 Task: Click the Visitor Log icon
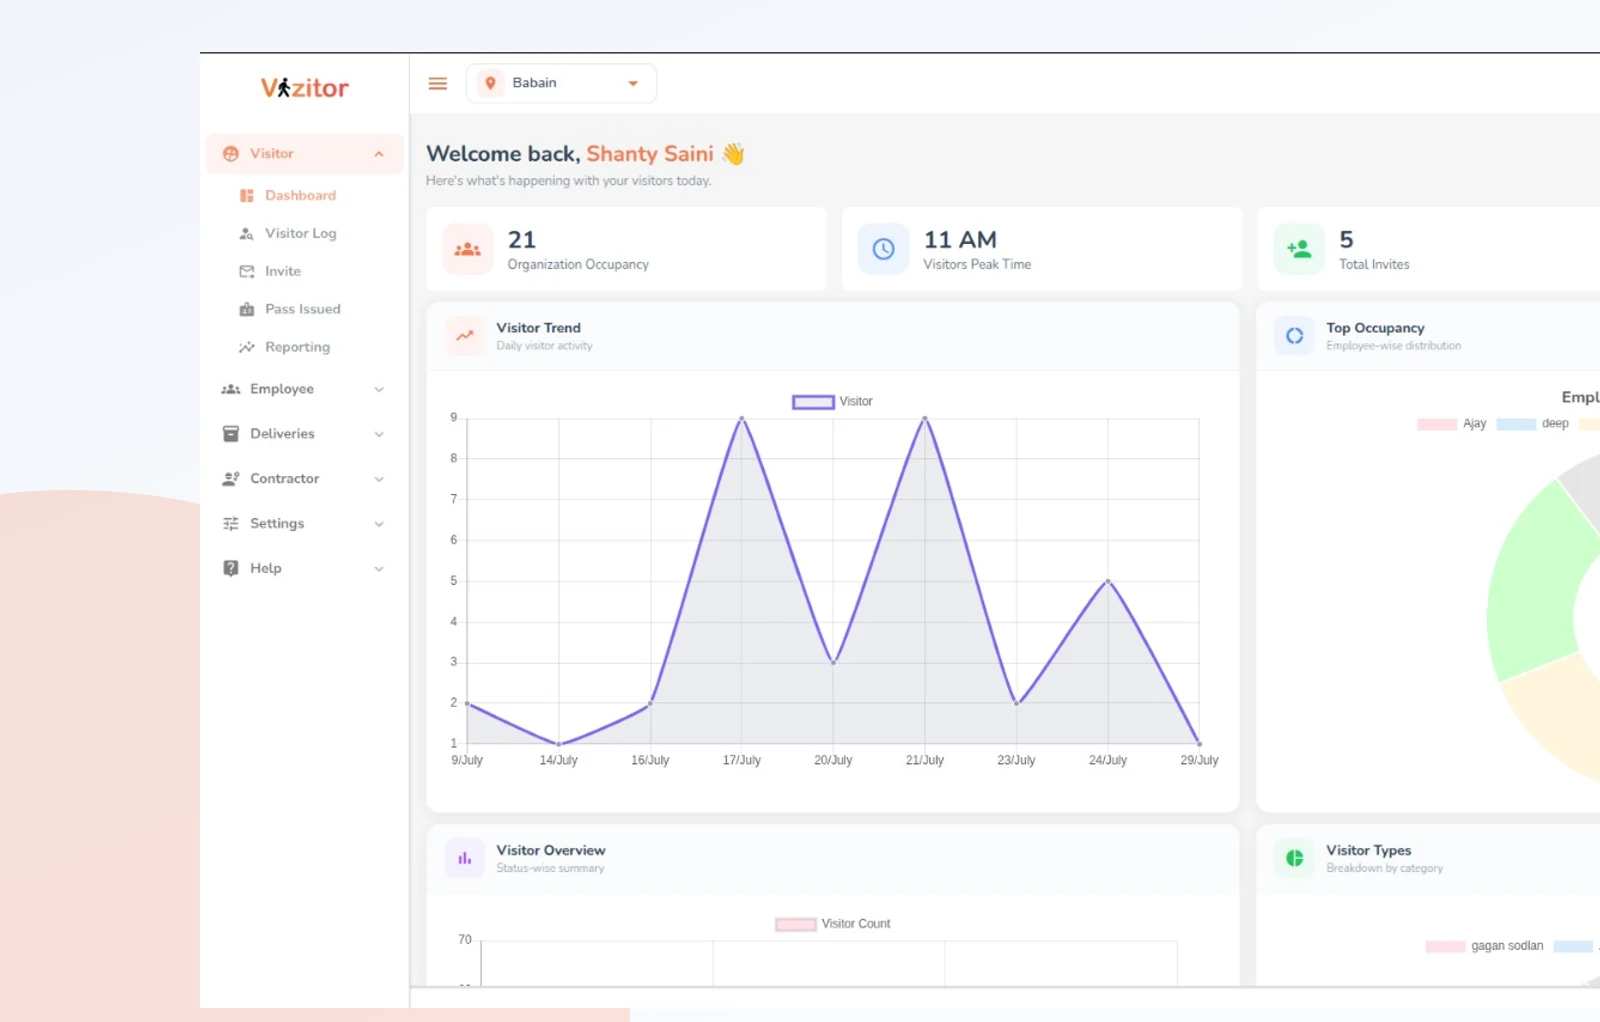tap(246, 233)
